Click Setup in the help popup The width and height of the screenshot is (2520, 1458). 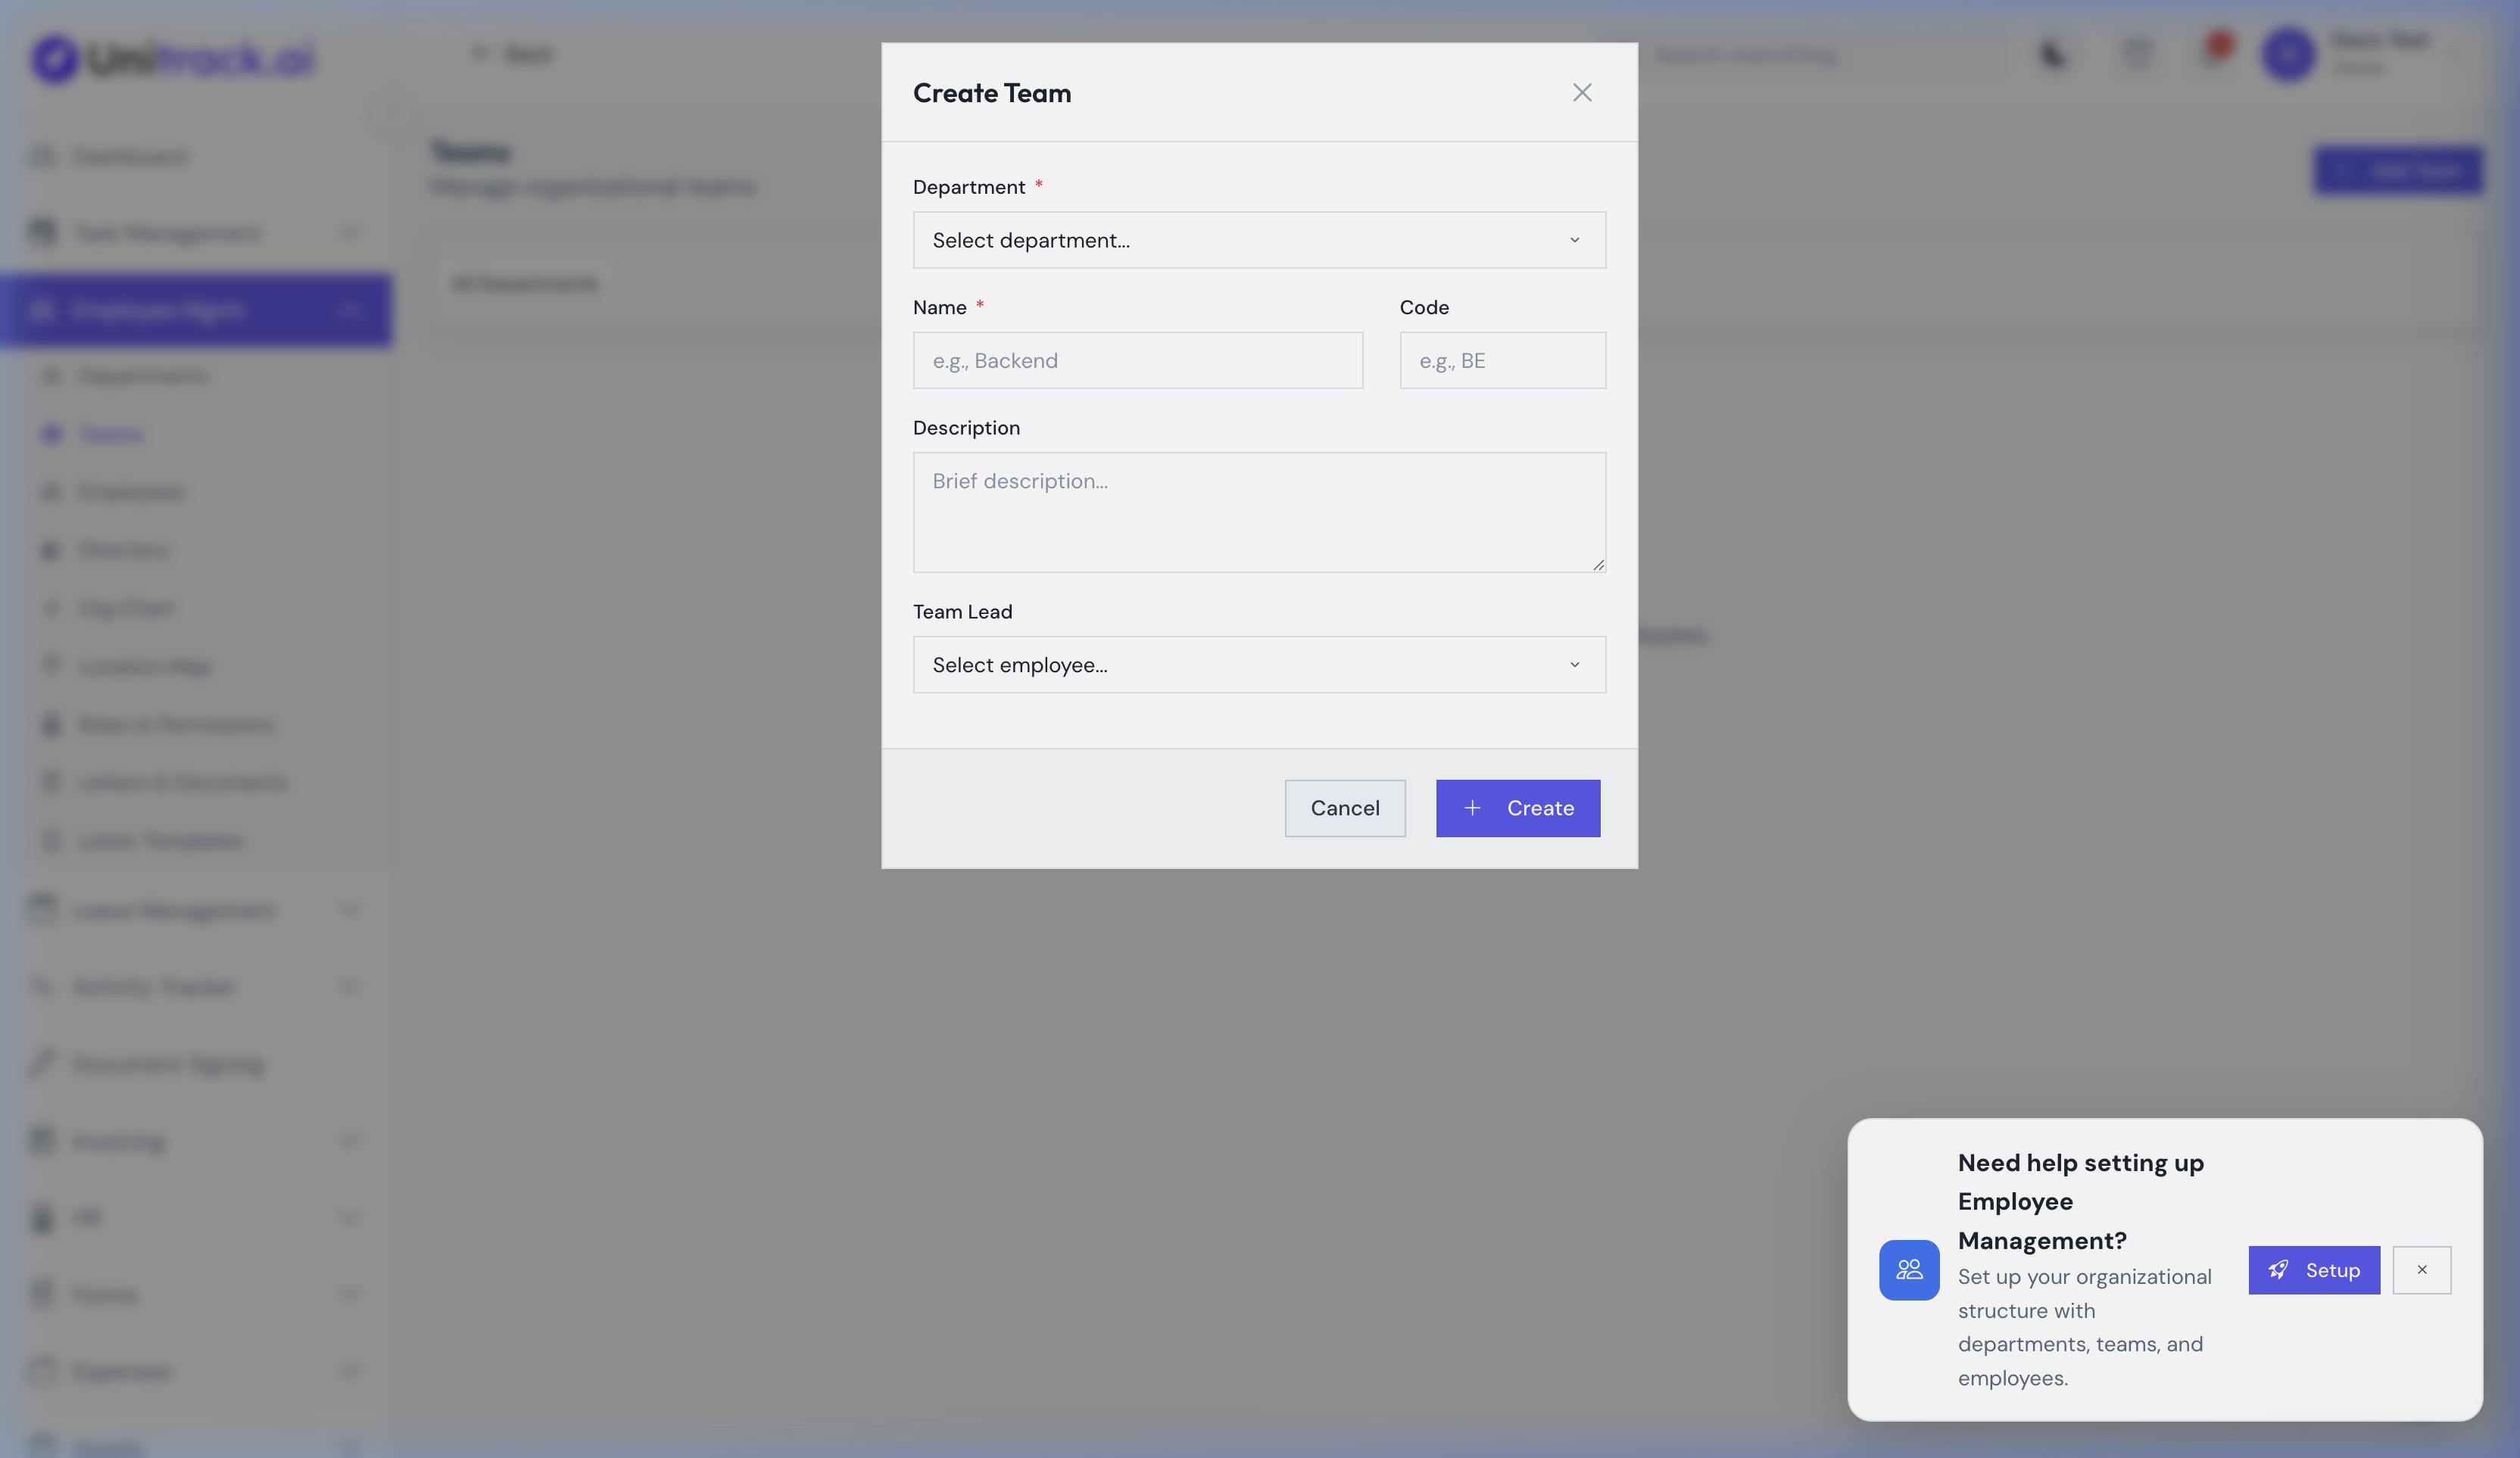pyautogui.click(x=2313, y=1270)
